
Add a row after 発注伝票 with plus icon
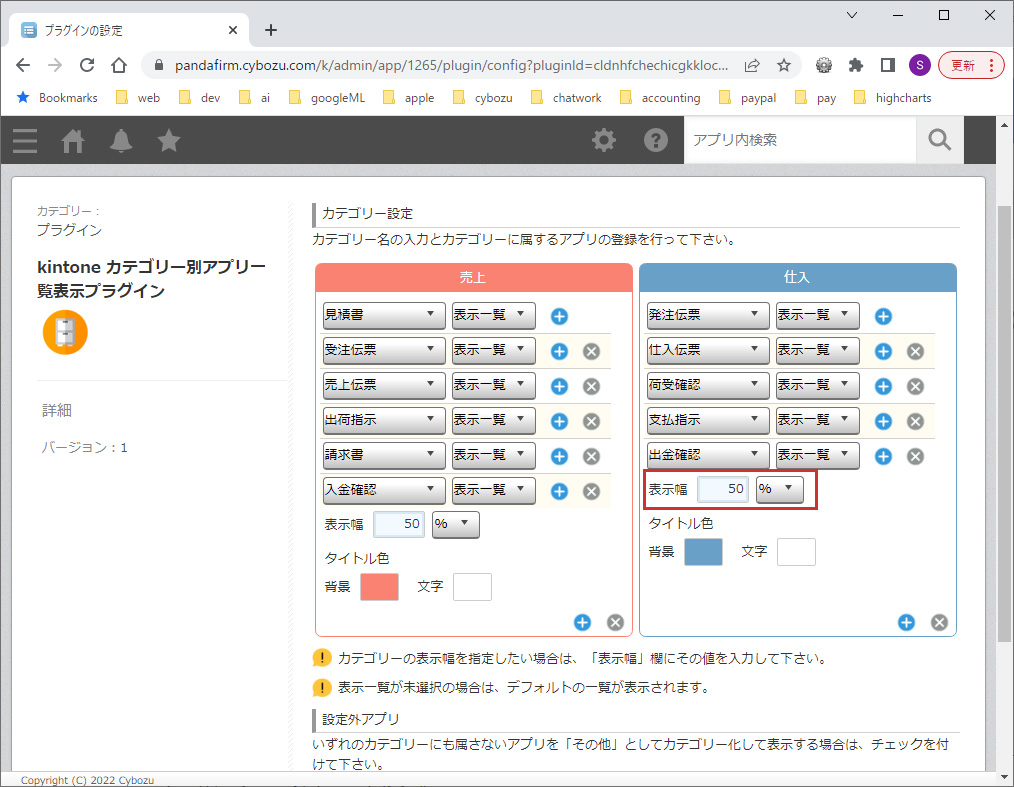pyautogui.click(x=884, y=317)
